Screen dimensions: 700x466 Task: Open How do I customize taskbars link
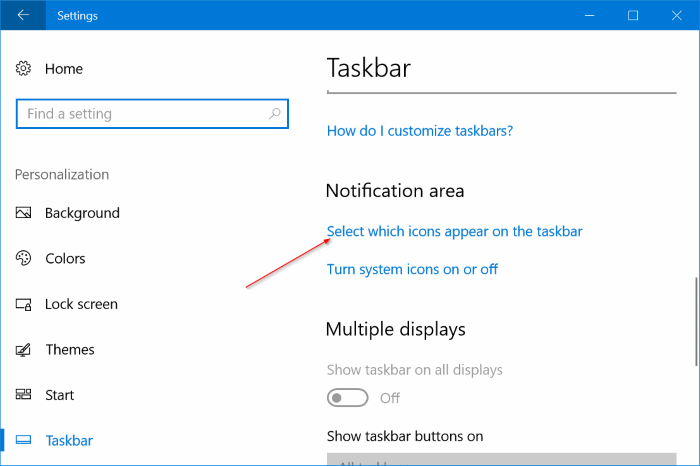[x=420, y=131]
